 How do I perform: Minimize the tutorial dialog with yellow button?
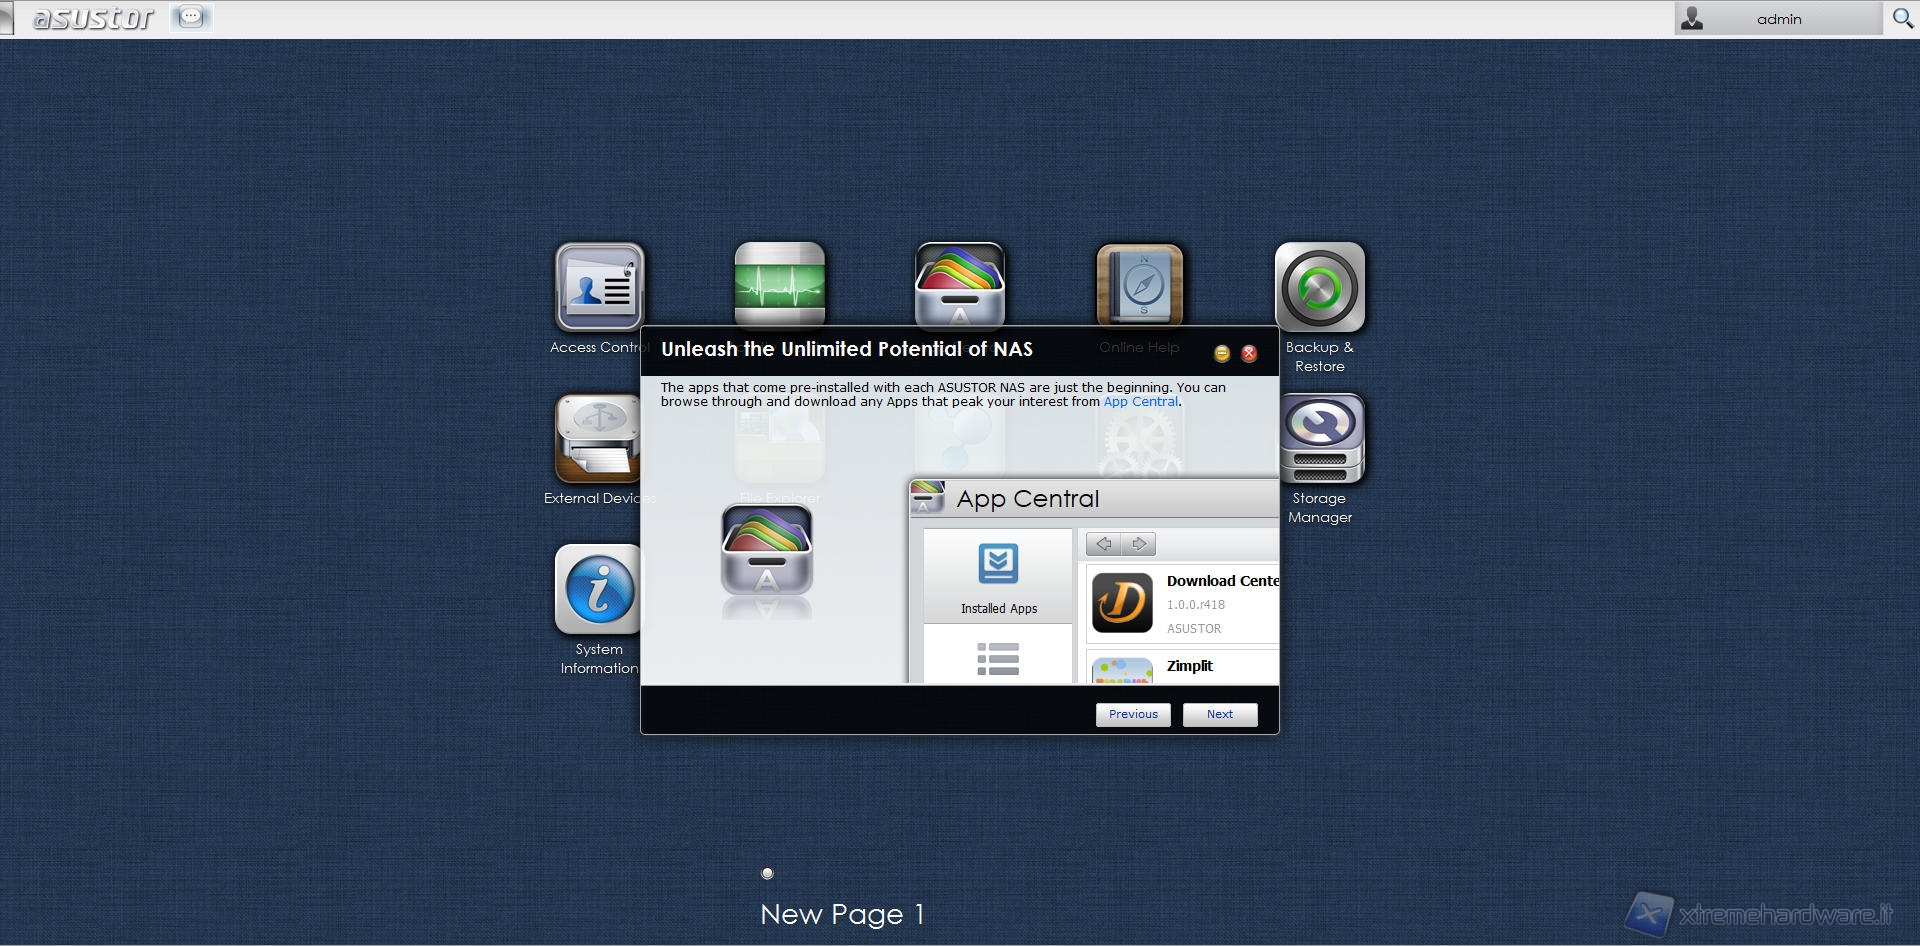click(1221, 353)
